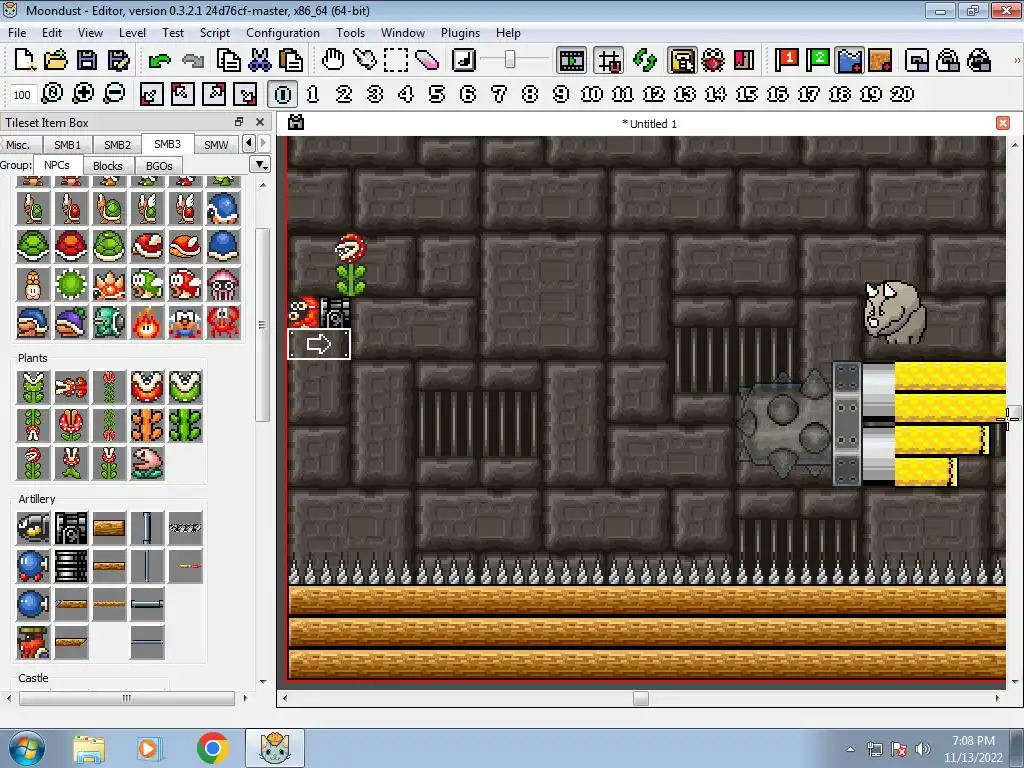This screenshot has height=768, width=1024.
Task: Open the Level menu
Action: pyautogui.click(x=132, y=33)
